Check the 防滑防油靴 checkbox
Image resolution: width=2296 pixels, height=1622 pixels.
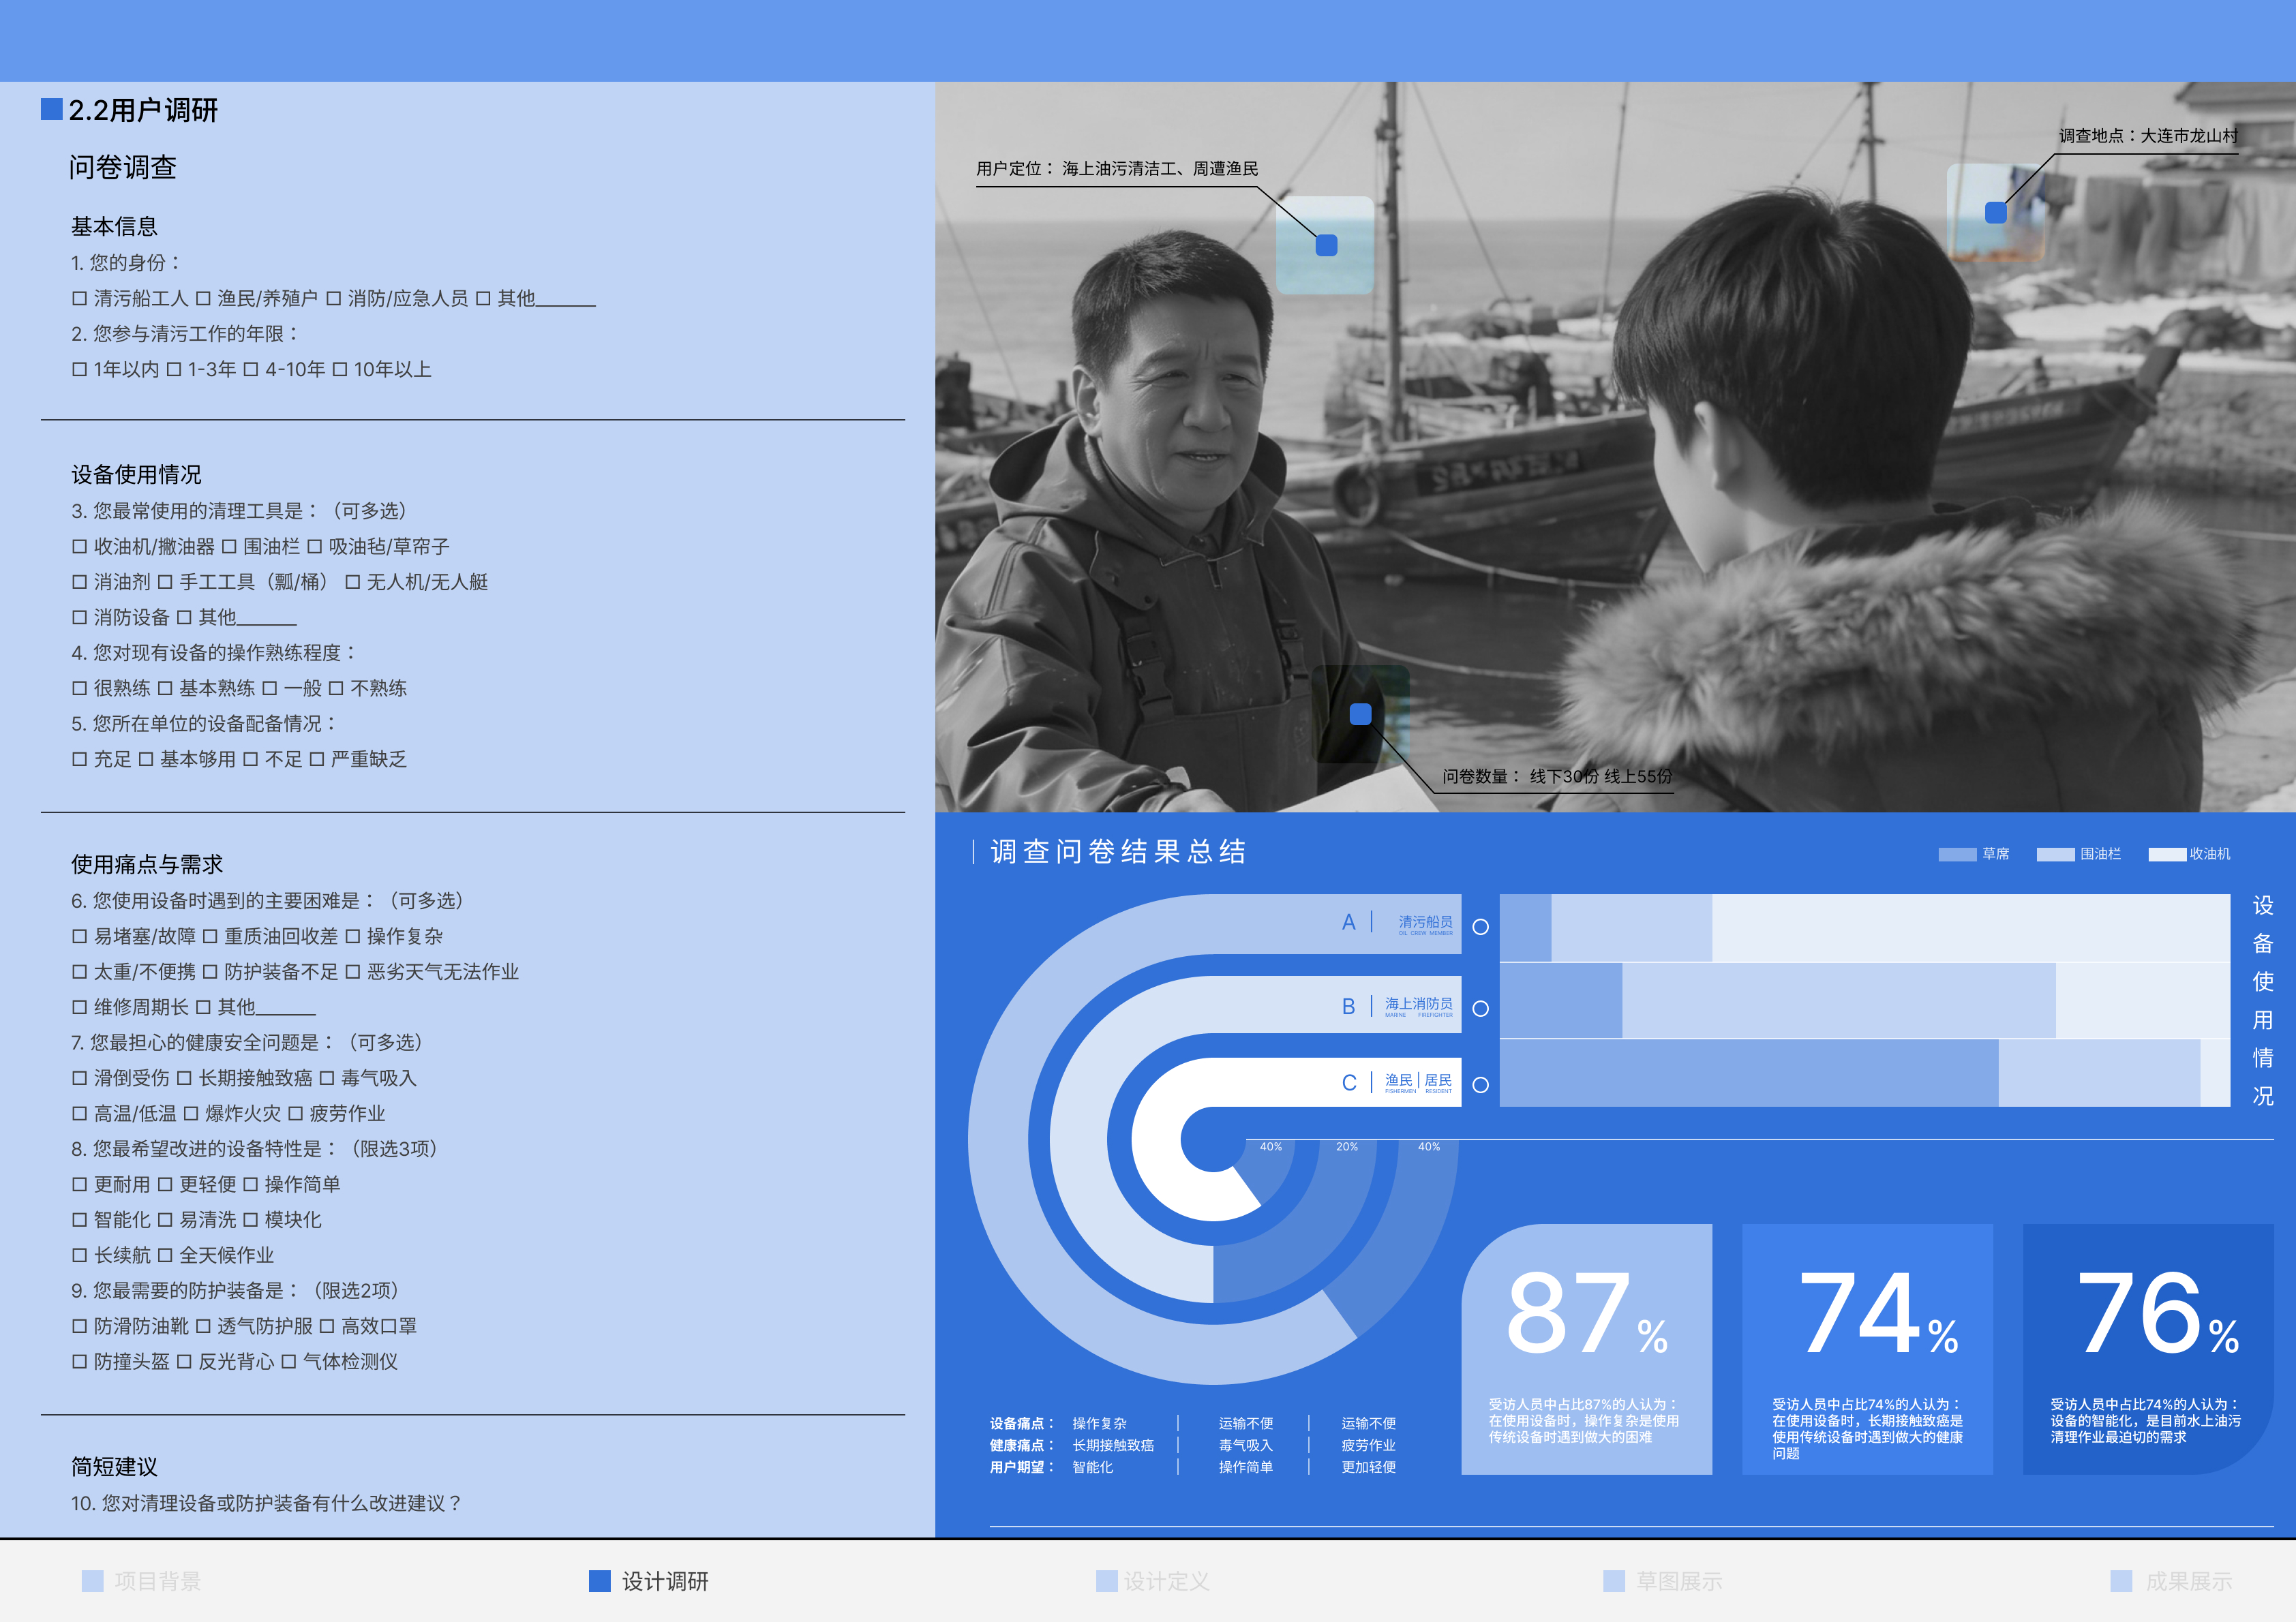pyautogui.click(x=80, y=1327)
